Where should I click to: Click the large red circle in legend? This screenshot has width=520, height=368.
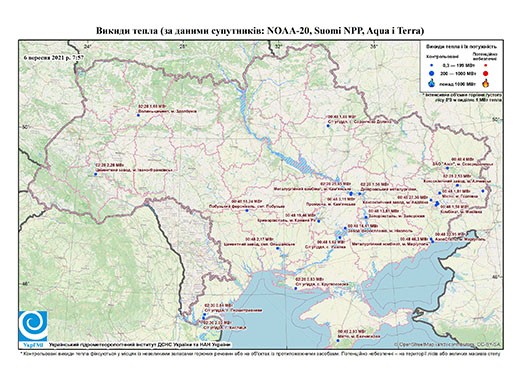pos(486,73)
